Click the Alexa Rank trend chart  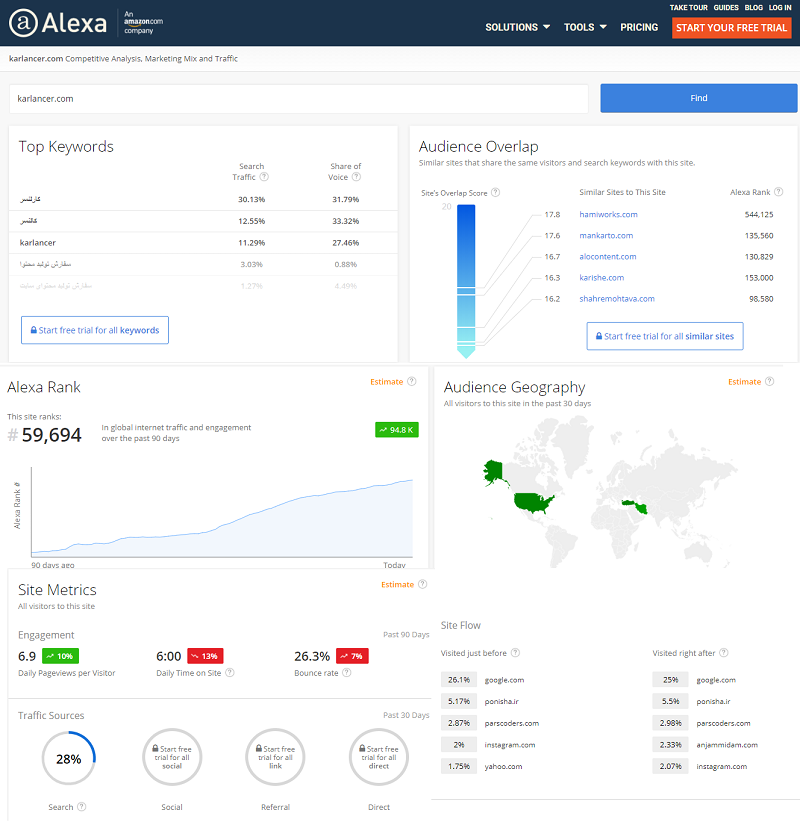[222, 513]
